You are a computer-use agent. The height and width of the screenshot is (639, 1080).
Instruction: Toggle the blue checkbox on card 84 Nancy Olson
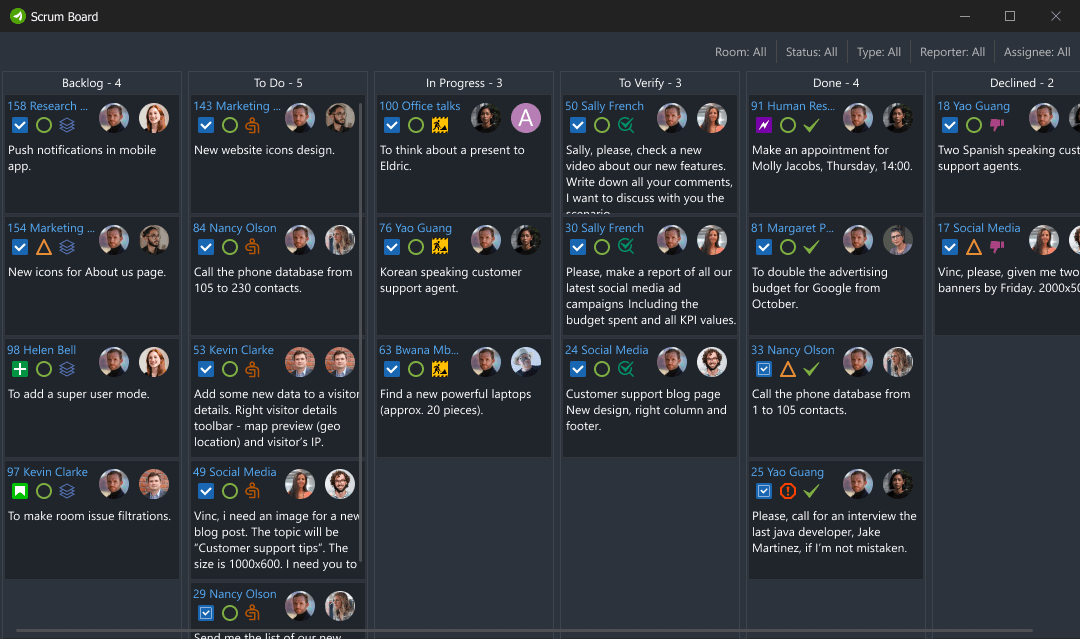[207, 247]
